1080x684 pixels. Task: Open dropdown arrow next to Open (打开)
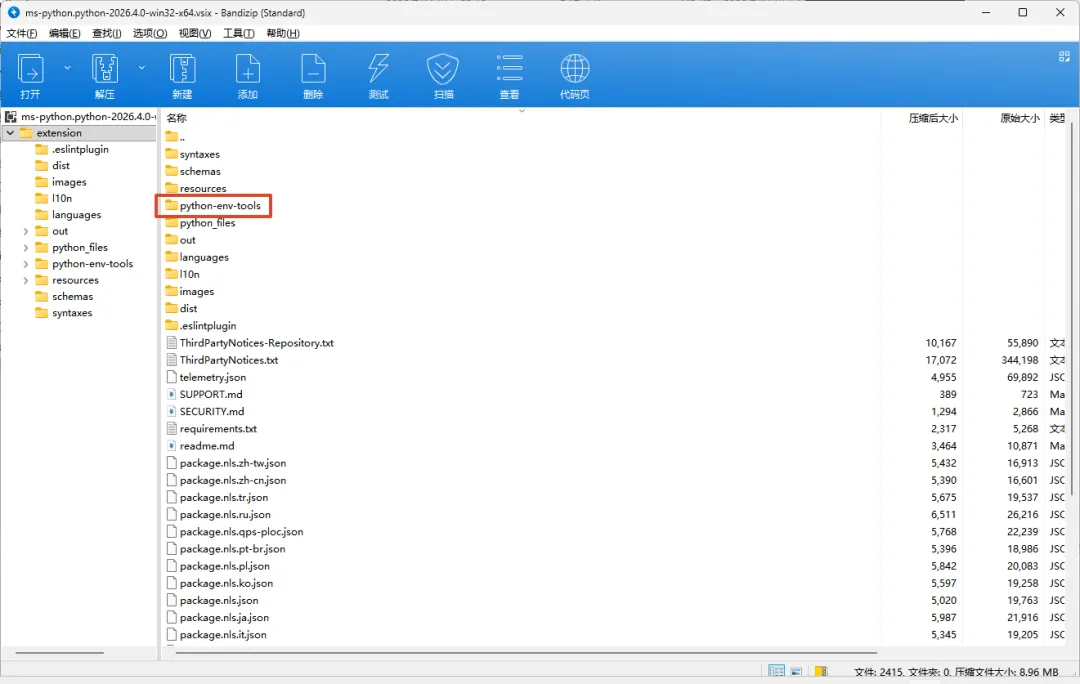click(68, 68)
